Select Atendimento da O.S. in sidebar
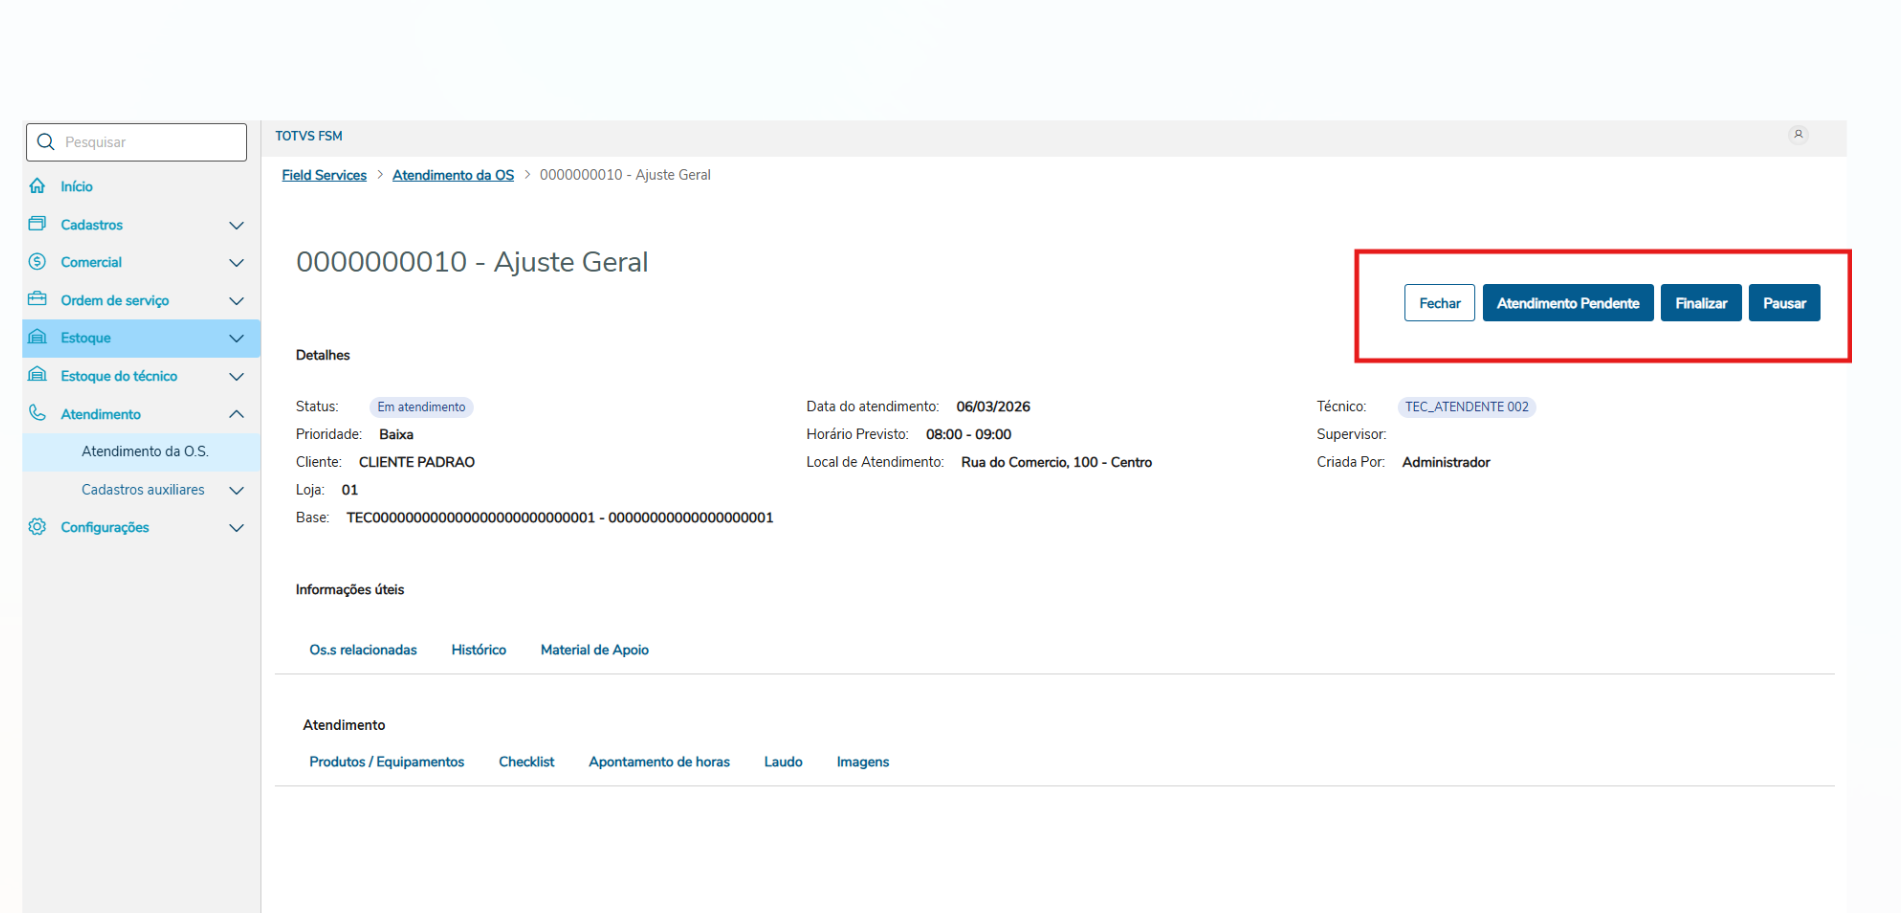Viewport: 1901px width, 913px height. pos(145,452)
